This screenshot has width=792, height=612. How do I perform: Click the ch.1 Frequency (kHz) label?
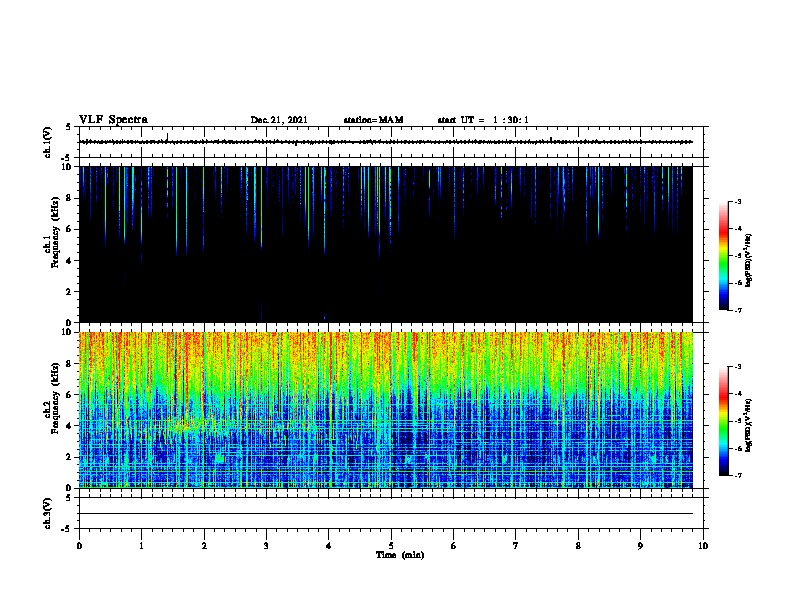click(51, 233)
